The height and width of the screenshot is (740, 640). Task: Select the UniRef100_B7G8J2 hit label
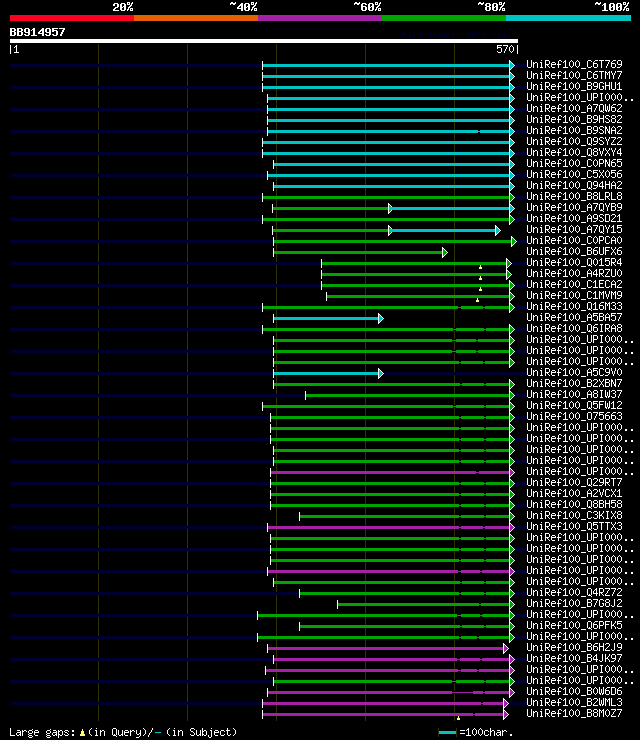coord(574,604)
